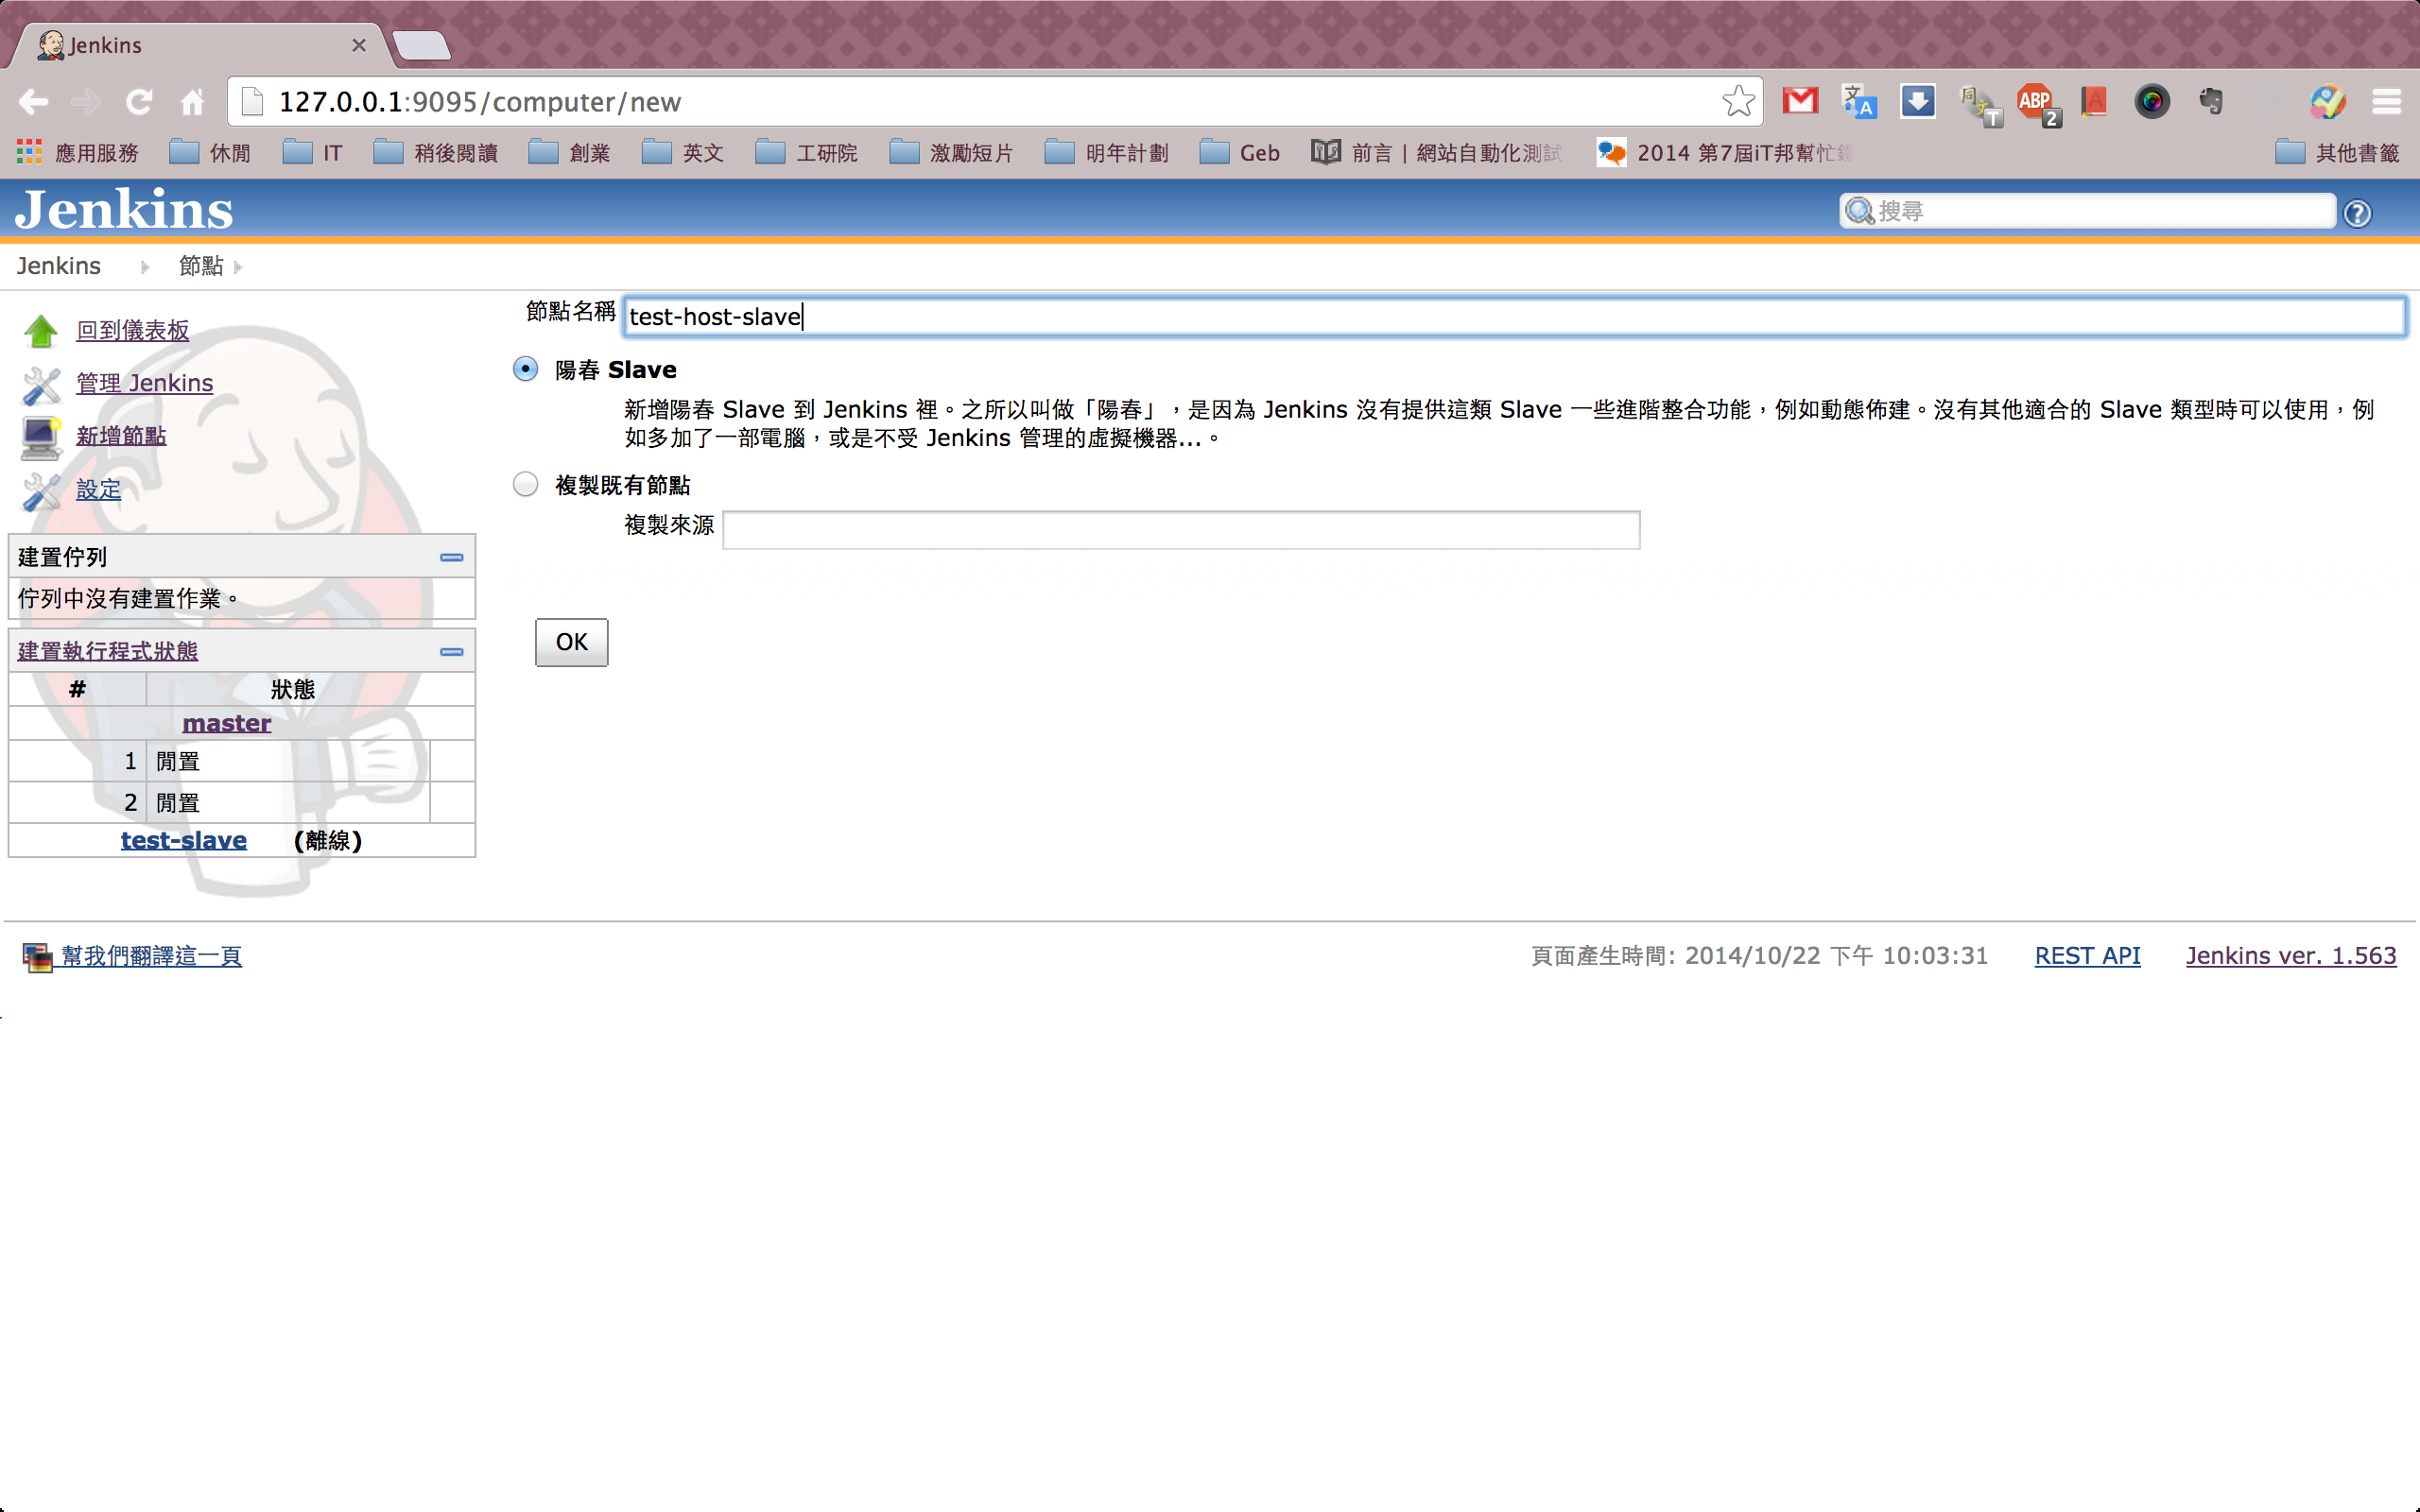Open the test-slave node link
2420x1512 pixels.
coord(184,840)
